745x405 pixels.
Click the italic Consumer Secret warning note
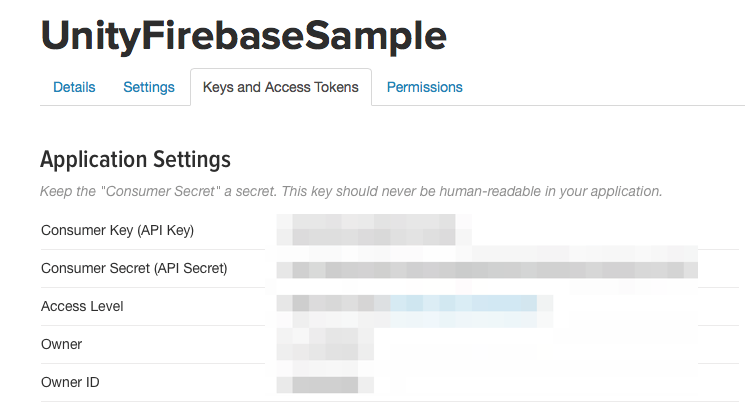[350, 190]
